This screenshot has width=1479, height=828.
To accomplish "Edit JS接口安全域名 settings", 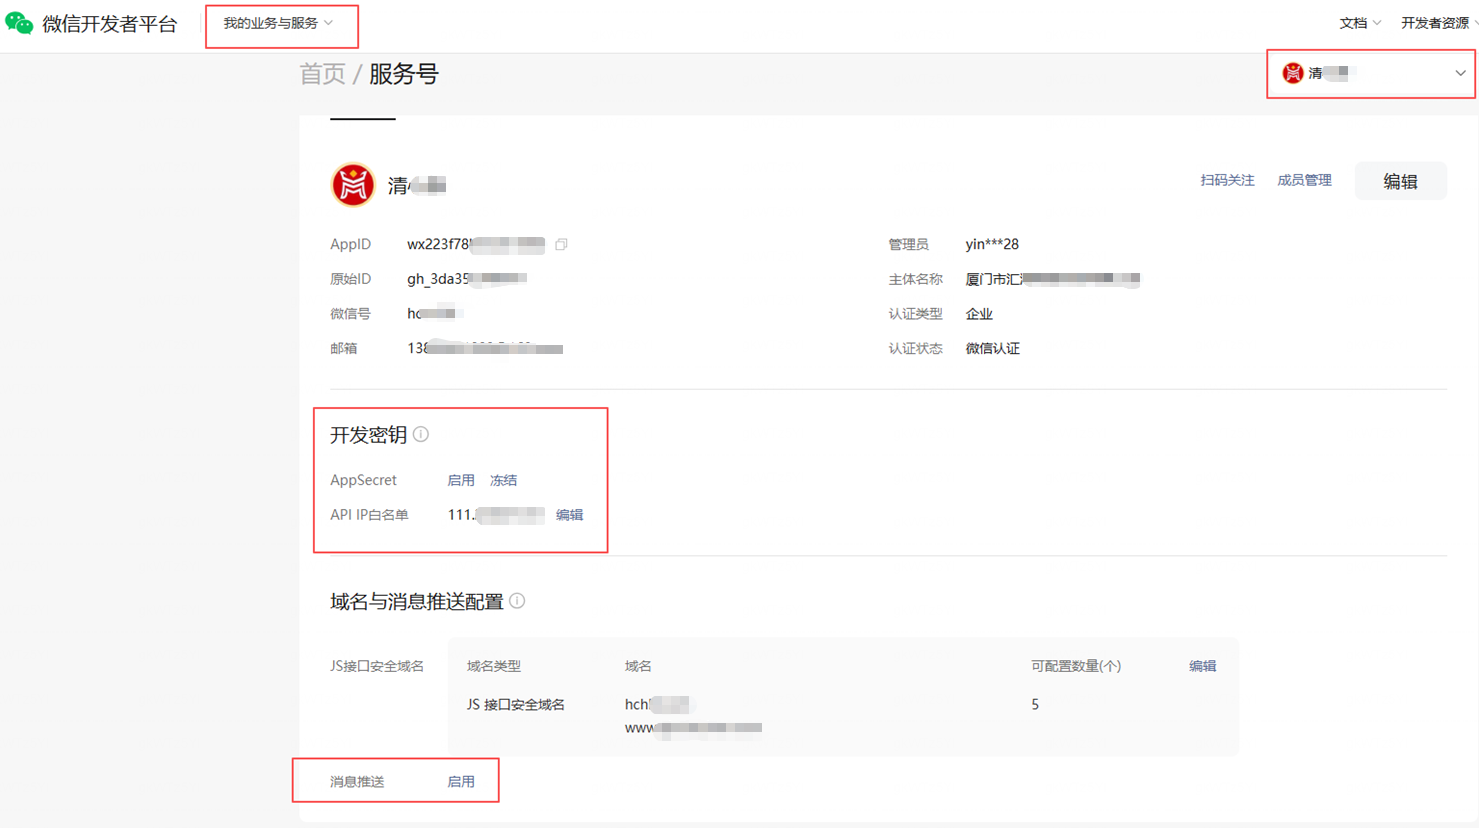I will [1202, 666].
